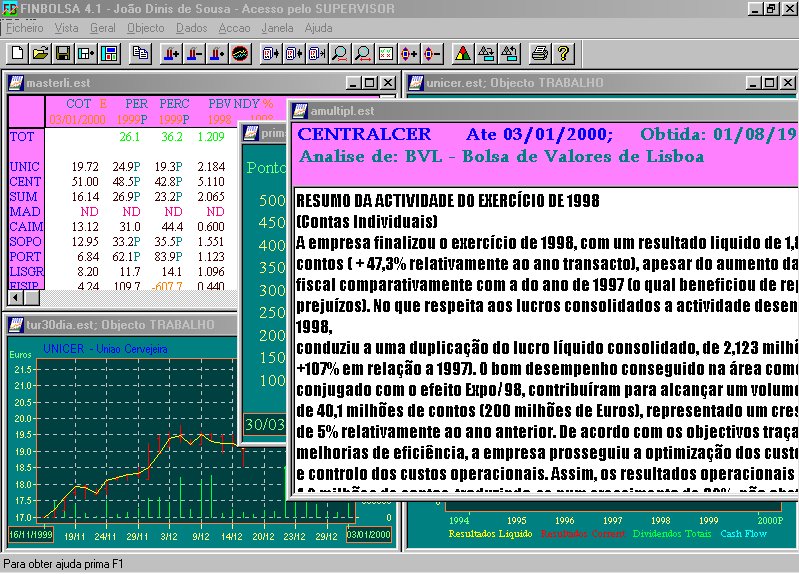The width and height of the screenshot is (799, 574).
Task: Select the CAIM row label in masterli.est
Action: pos(26,227)
